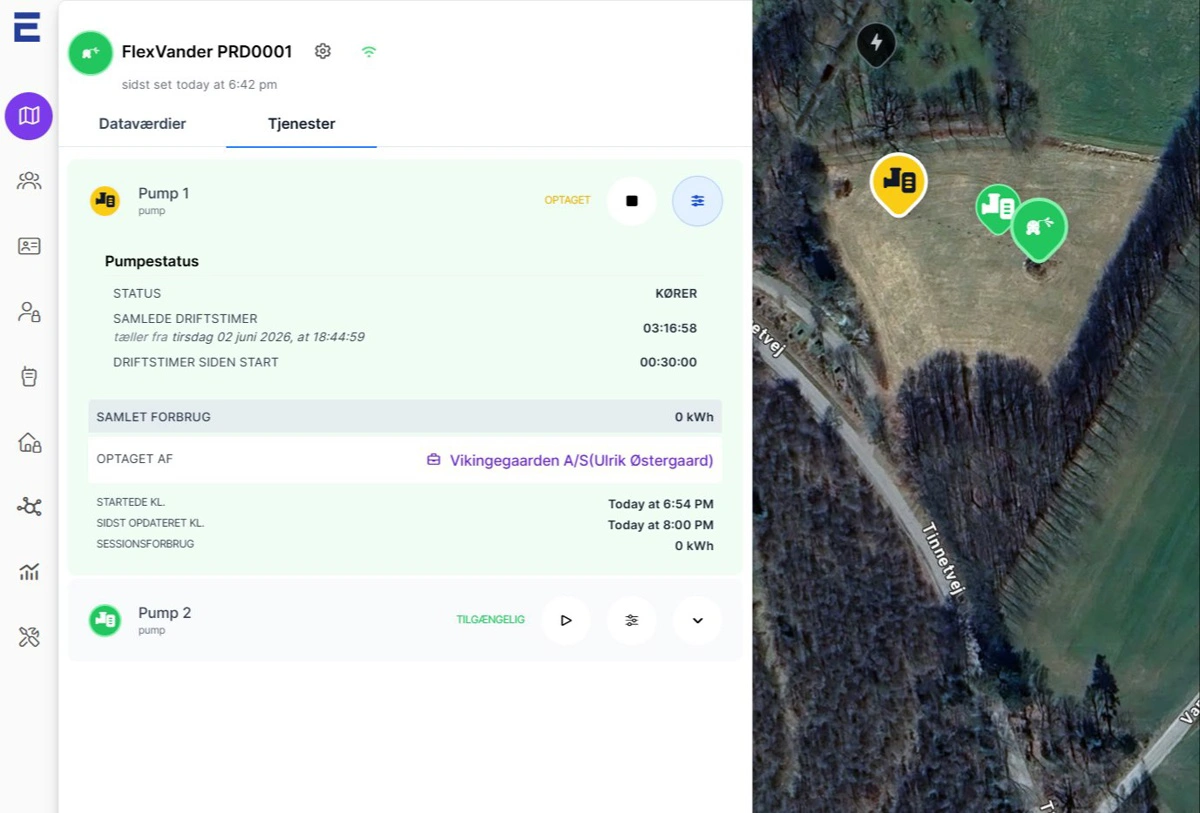Switch to the Dataværdier tab
Image resolution: width=1200 pixels, height=813 pixels.
coord(142,124)
